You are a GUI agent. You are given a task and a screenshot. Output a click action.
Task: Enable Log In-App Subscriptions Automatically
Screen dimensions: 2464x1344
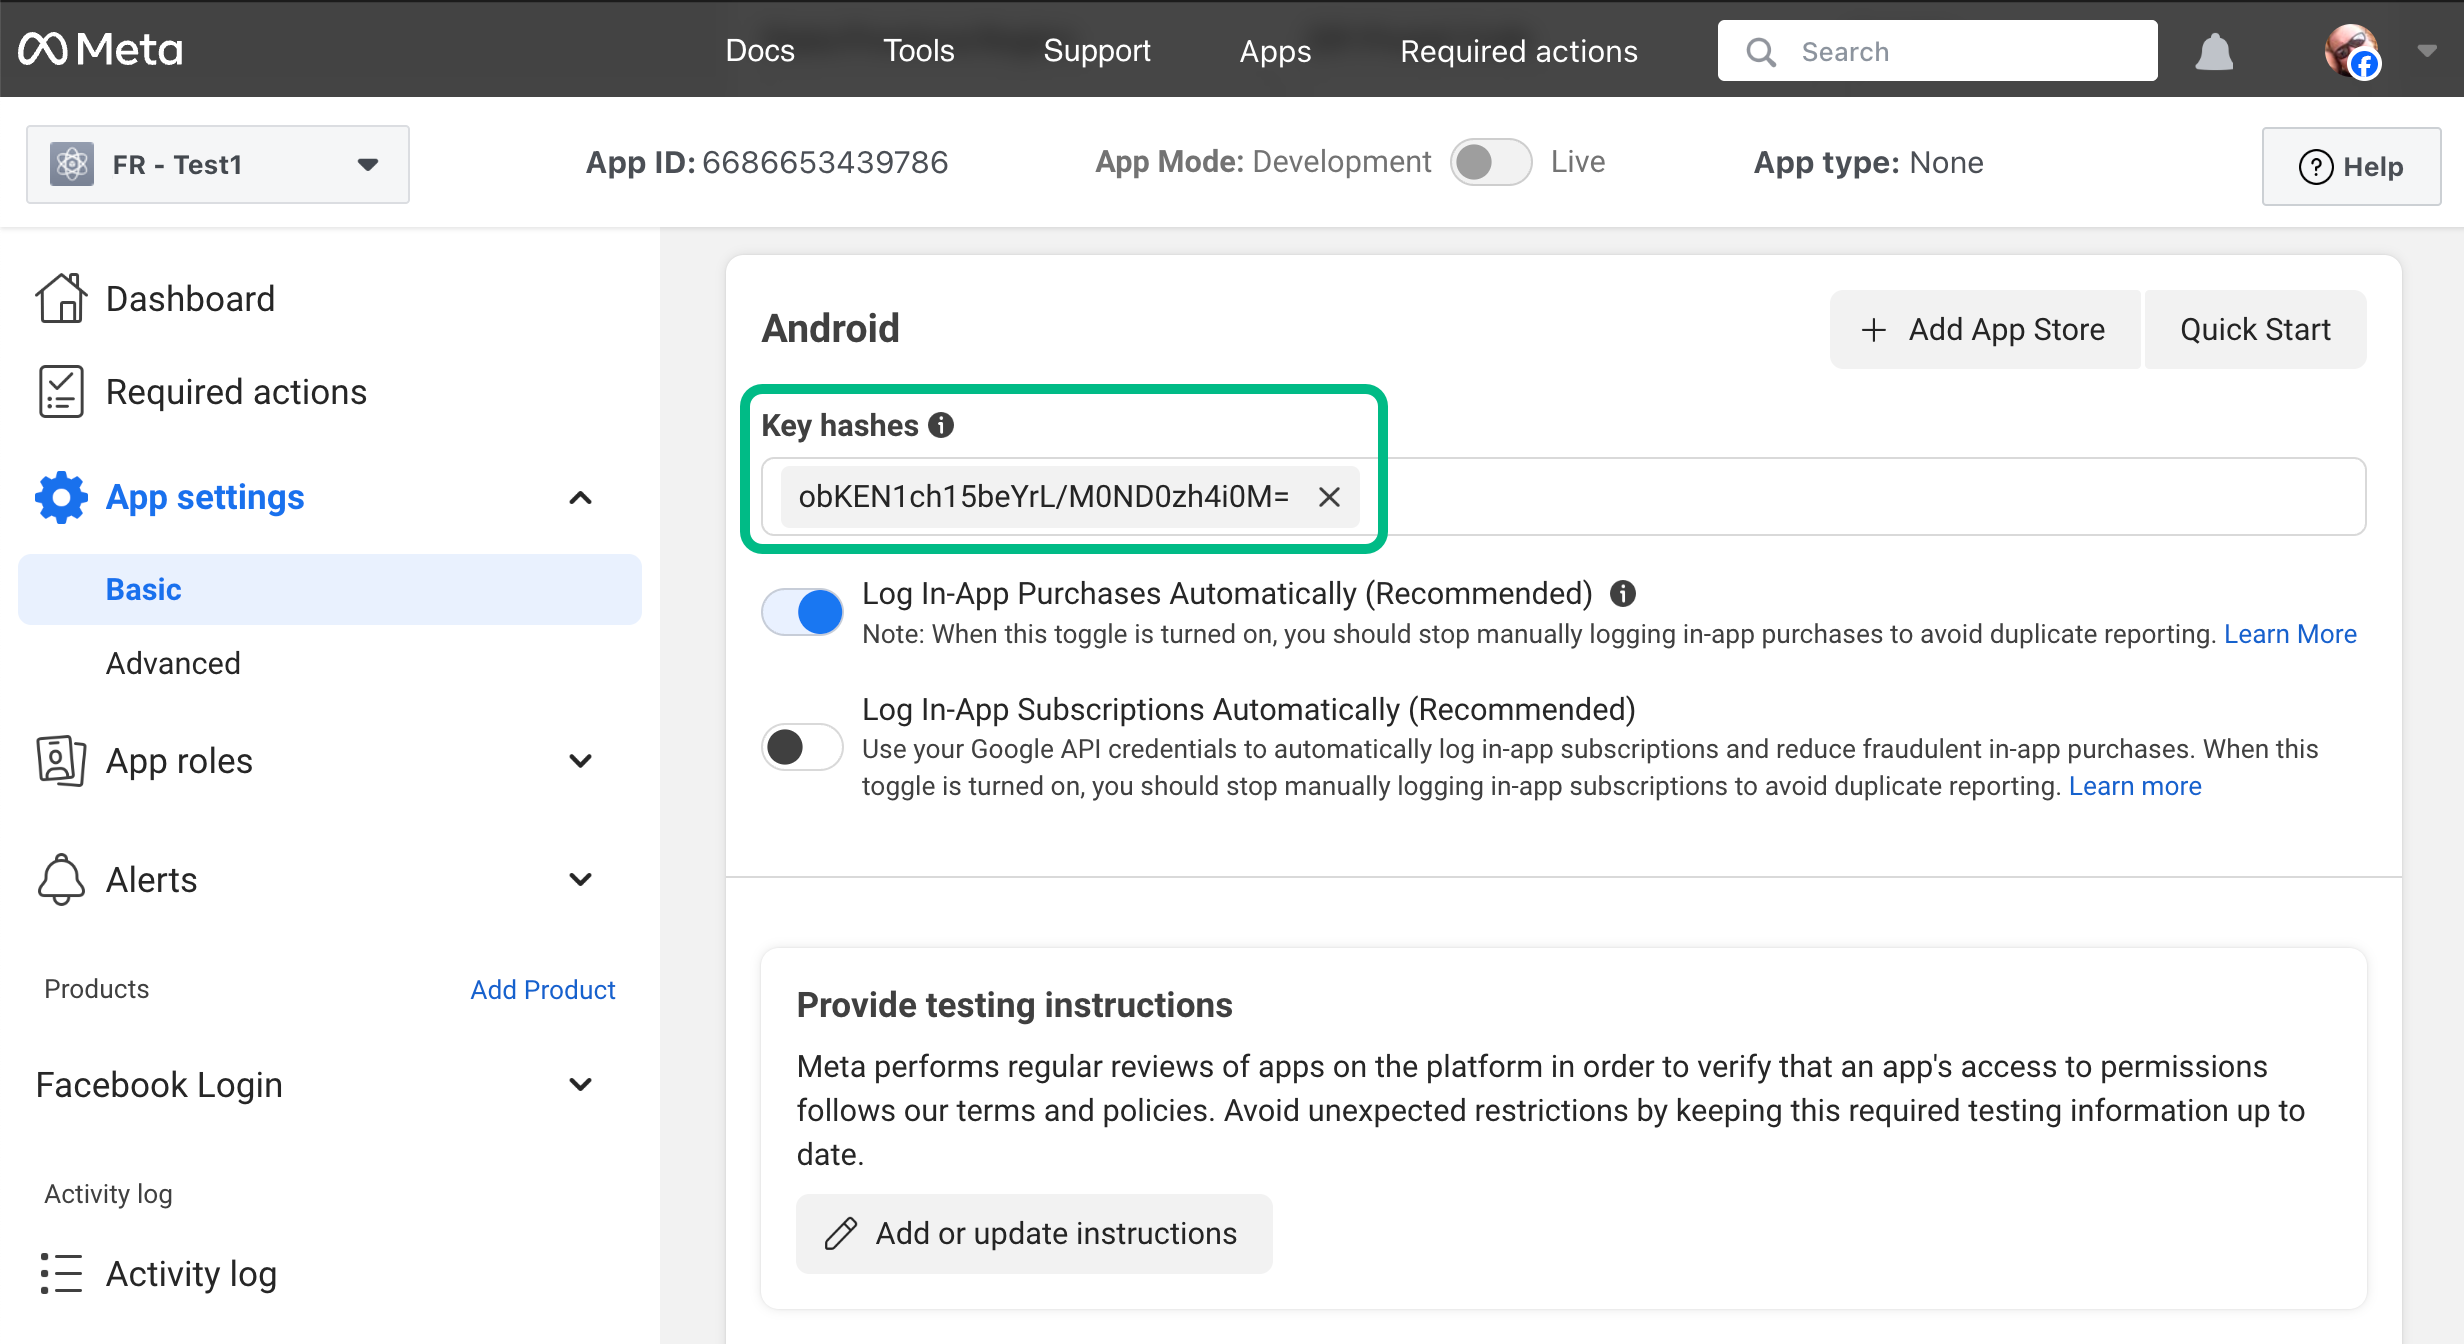pos(802,747)
